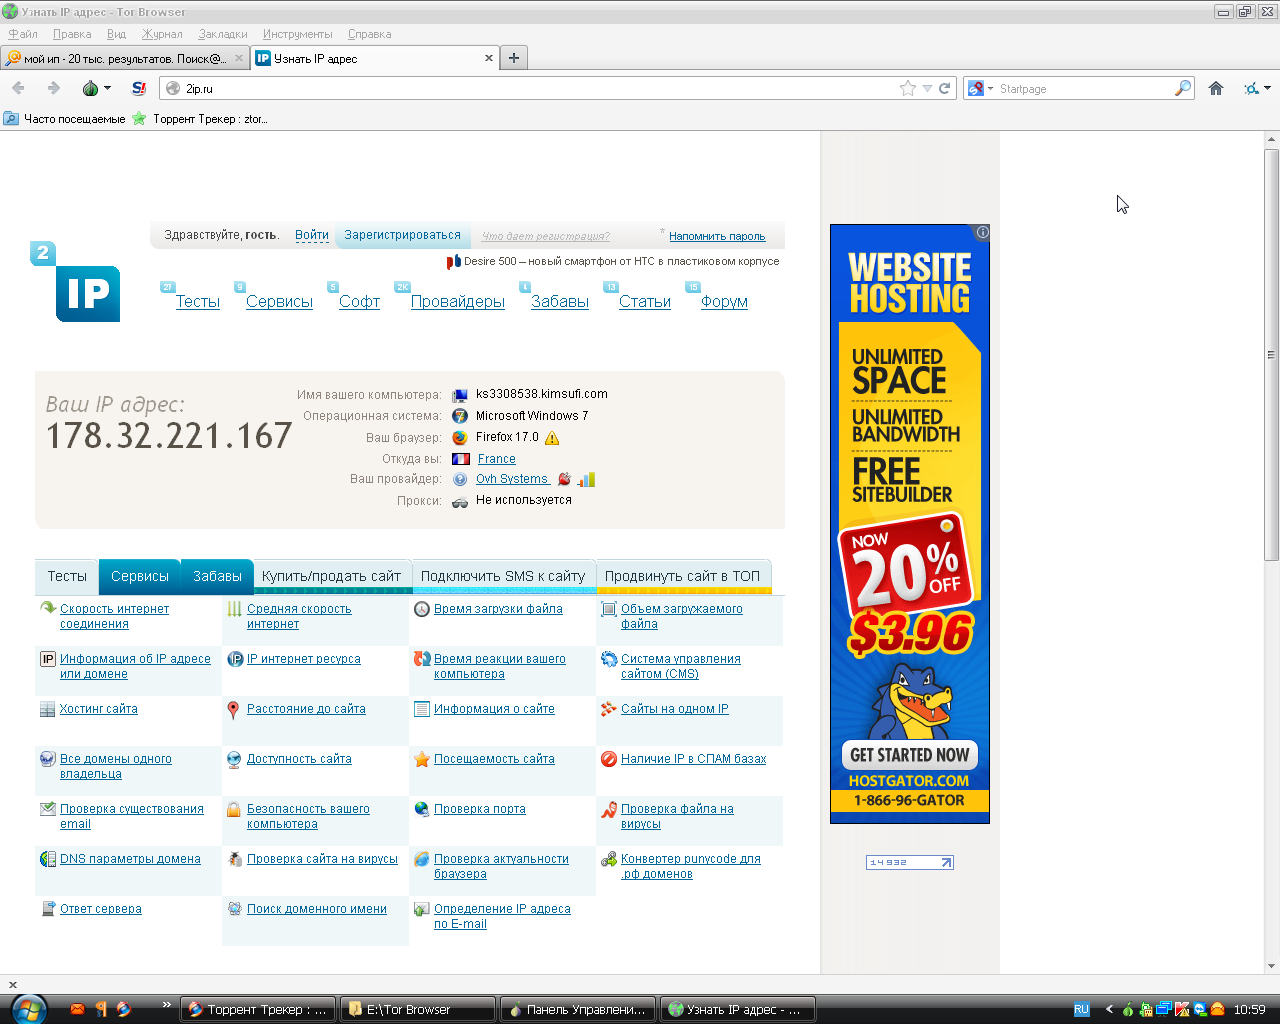Click 'Скорость интернет соединения' icon
Viewport: 1280px width, 1024px height.
coord(47,608)
